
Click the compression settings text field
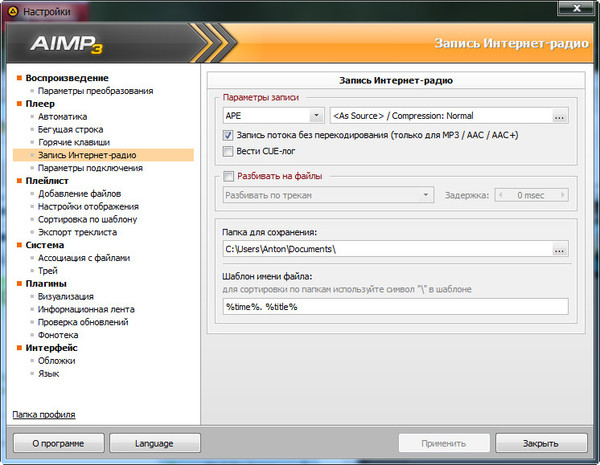coord(441,116)
